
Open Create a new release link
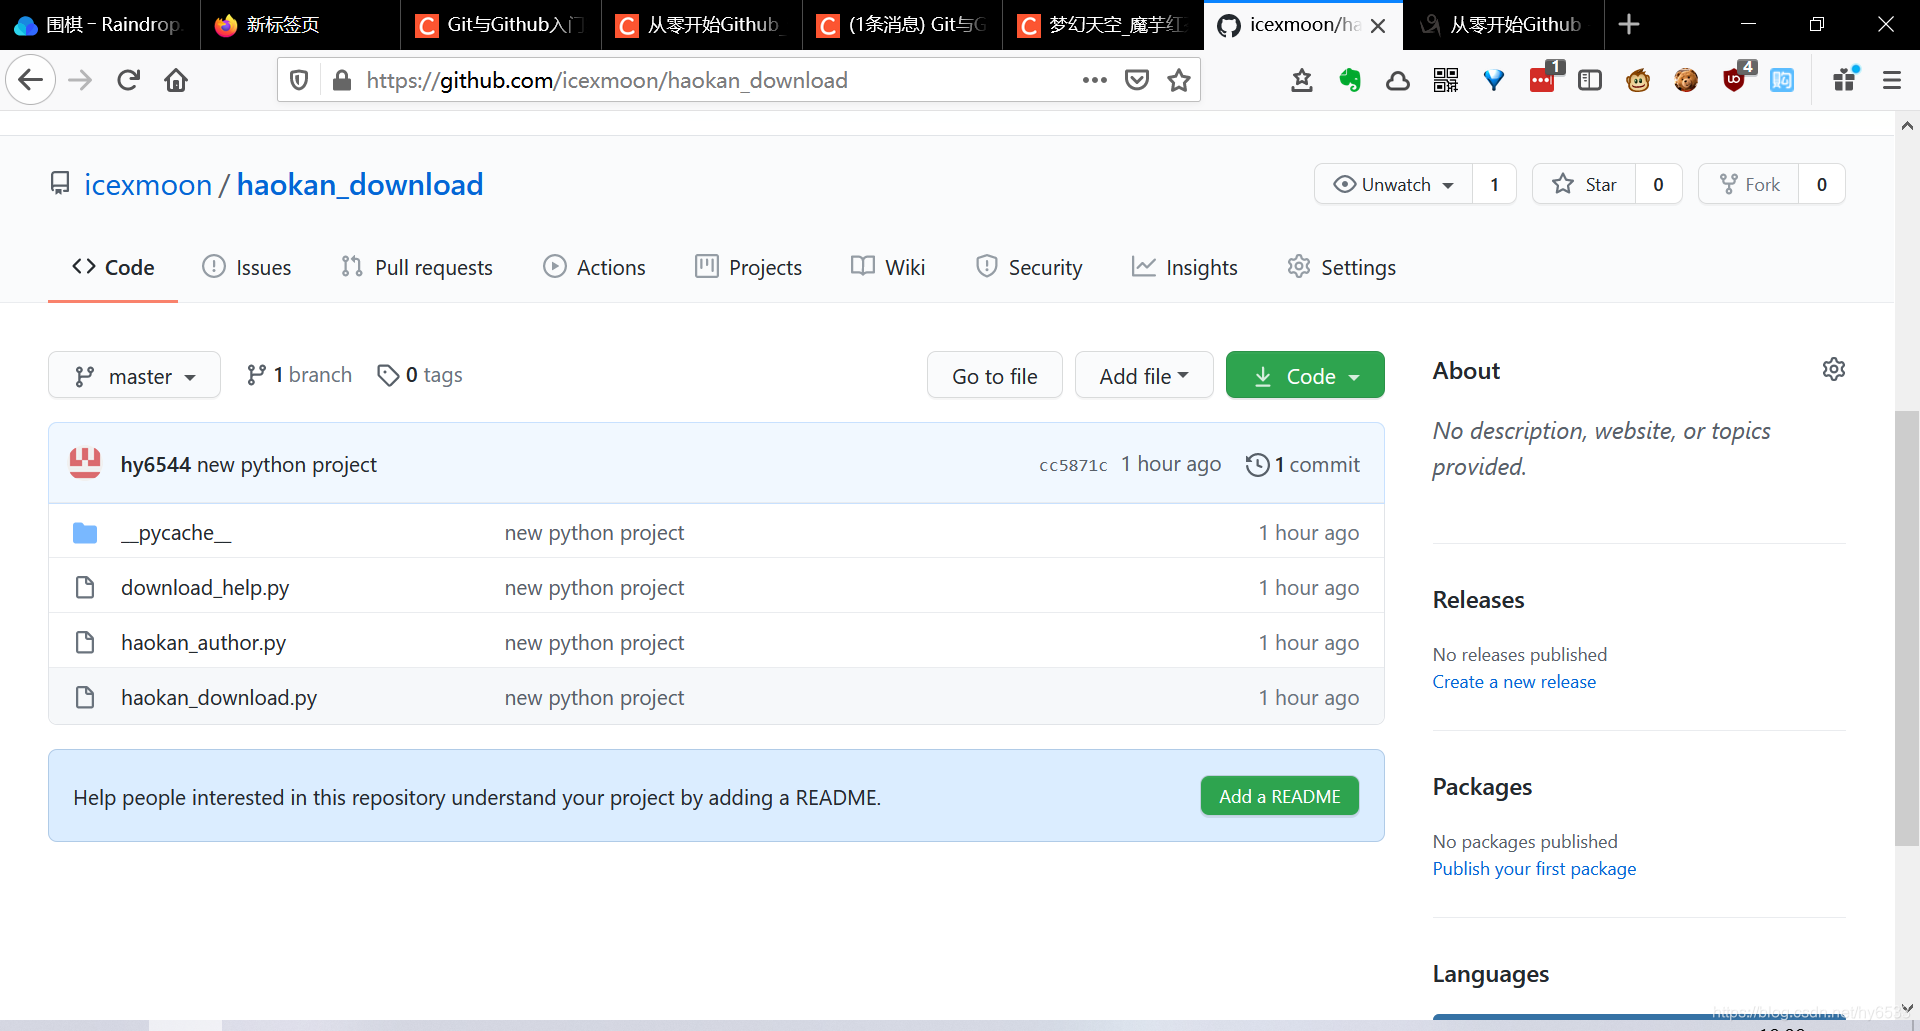pos(1514,682)
